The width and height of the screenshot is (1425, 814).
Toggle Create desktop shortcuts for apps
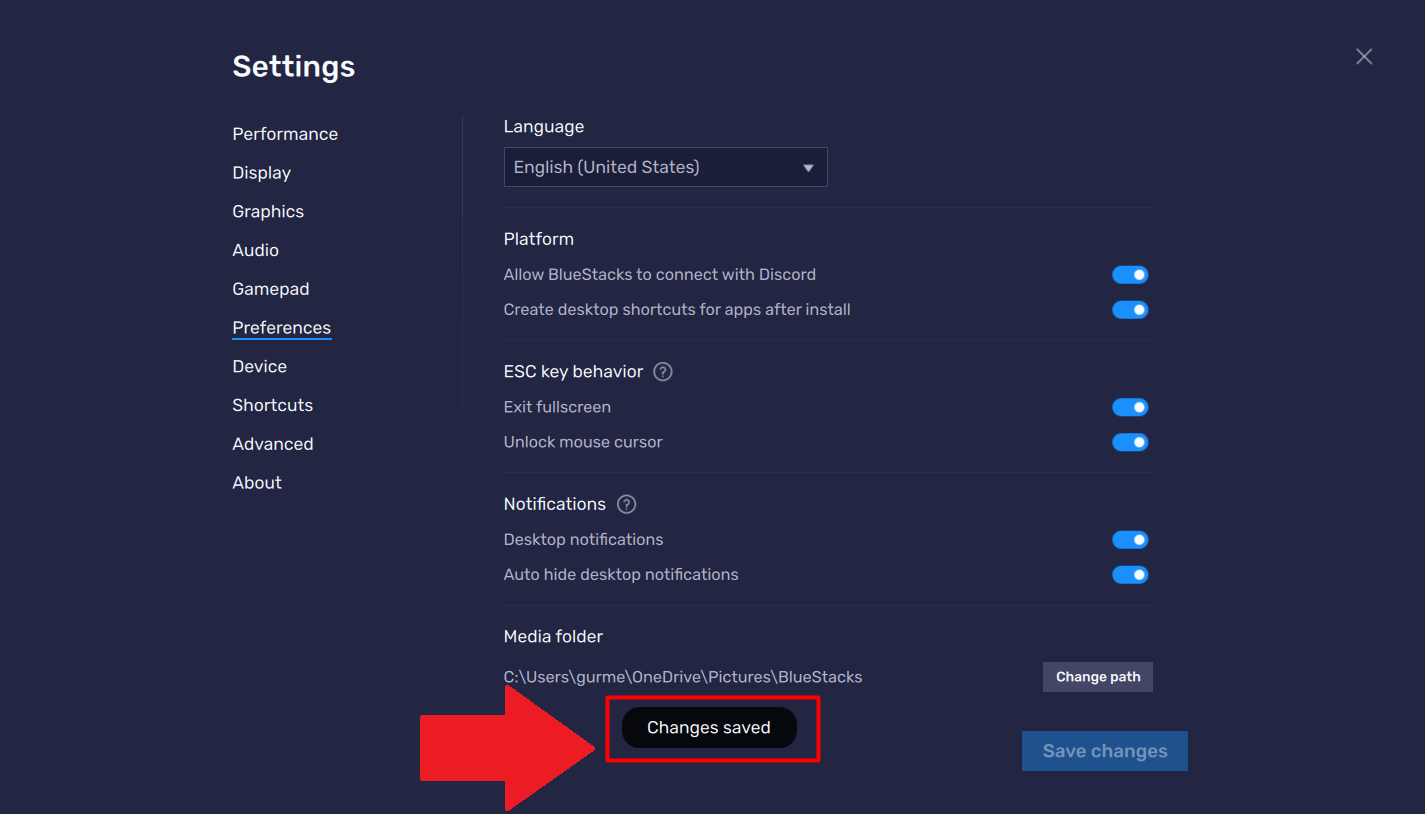pos(1130,310)
